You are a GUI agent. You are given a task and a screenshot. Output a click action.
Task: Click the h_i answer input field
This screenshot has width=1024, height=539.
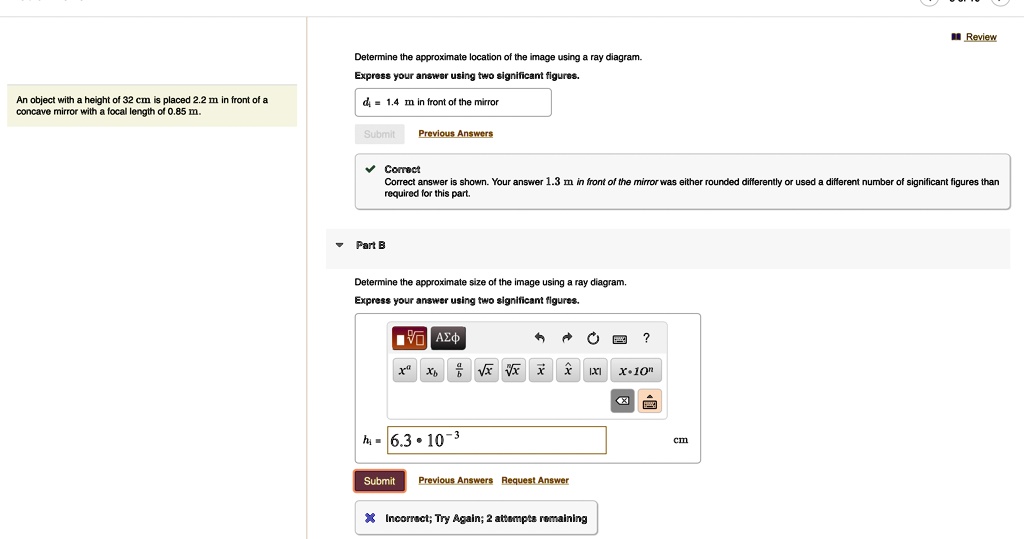[x=496, y=440]
